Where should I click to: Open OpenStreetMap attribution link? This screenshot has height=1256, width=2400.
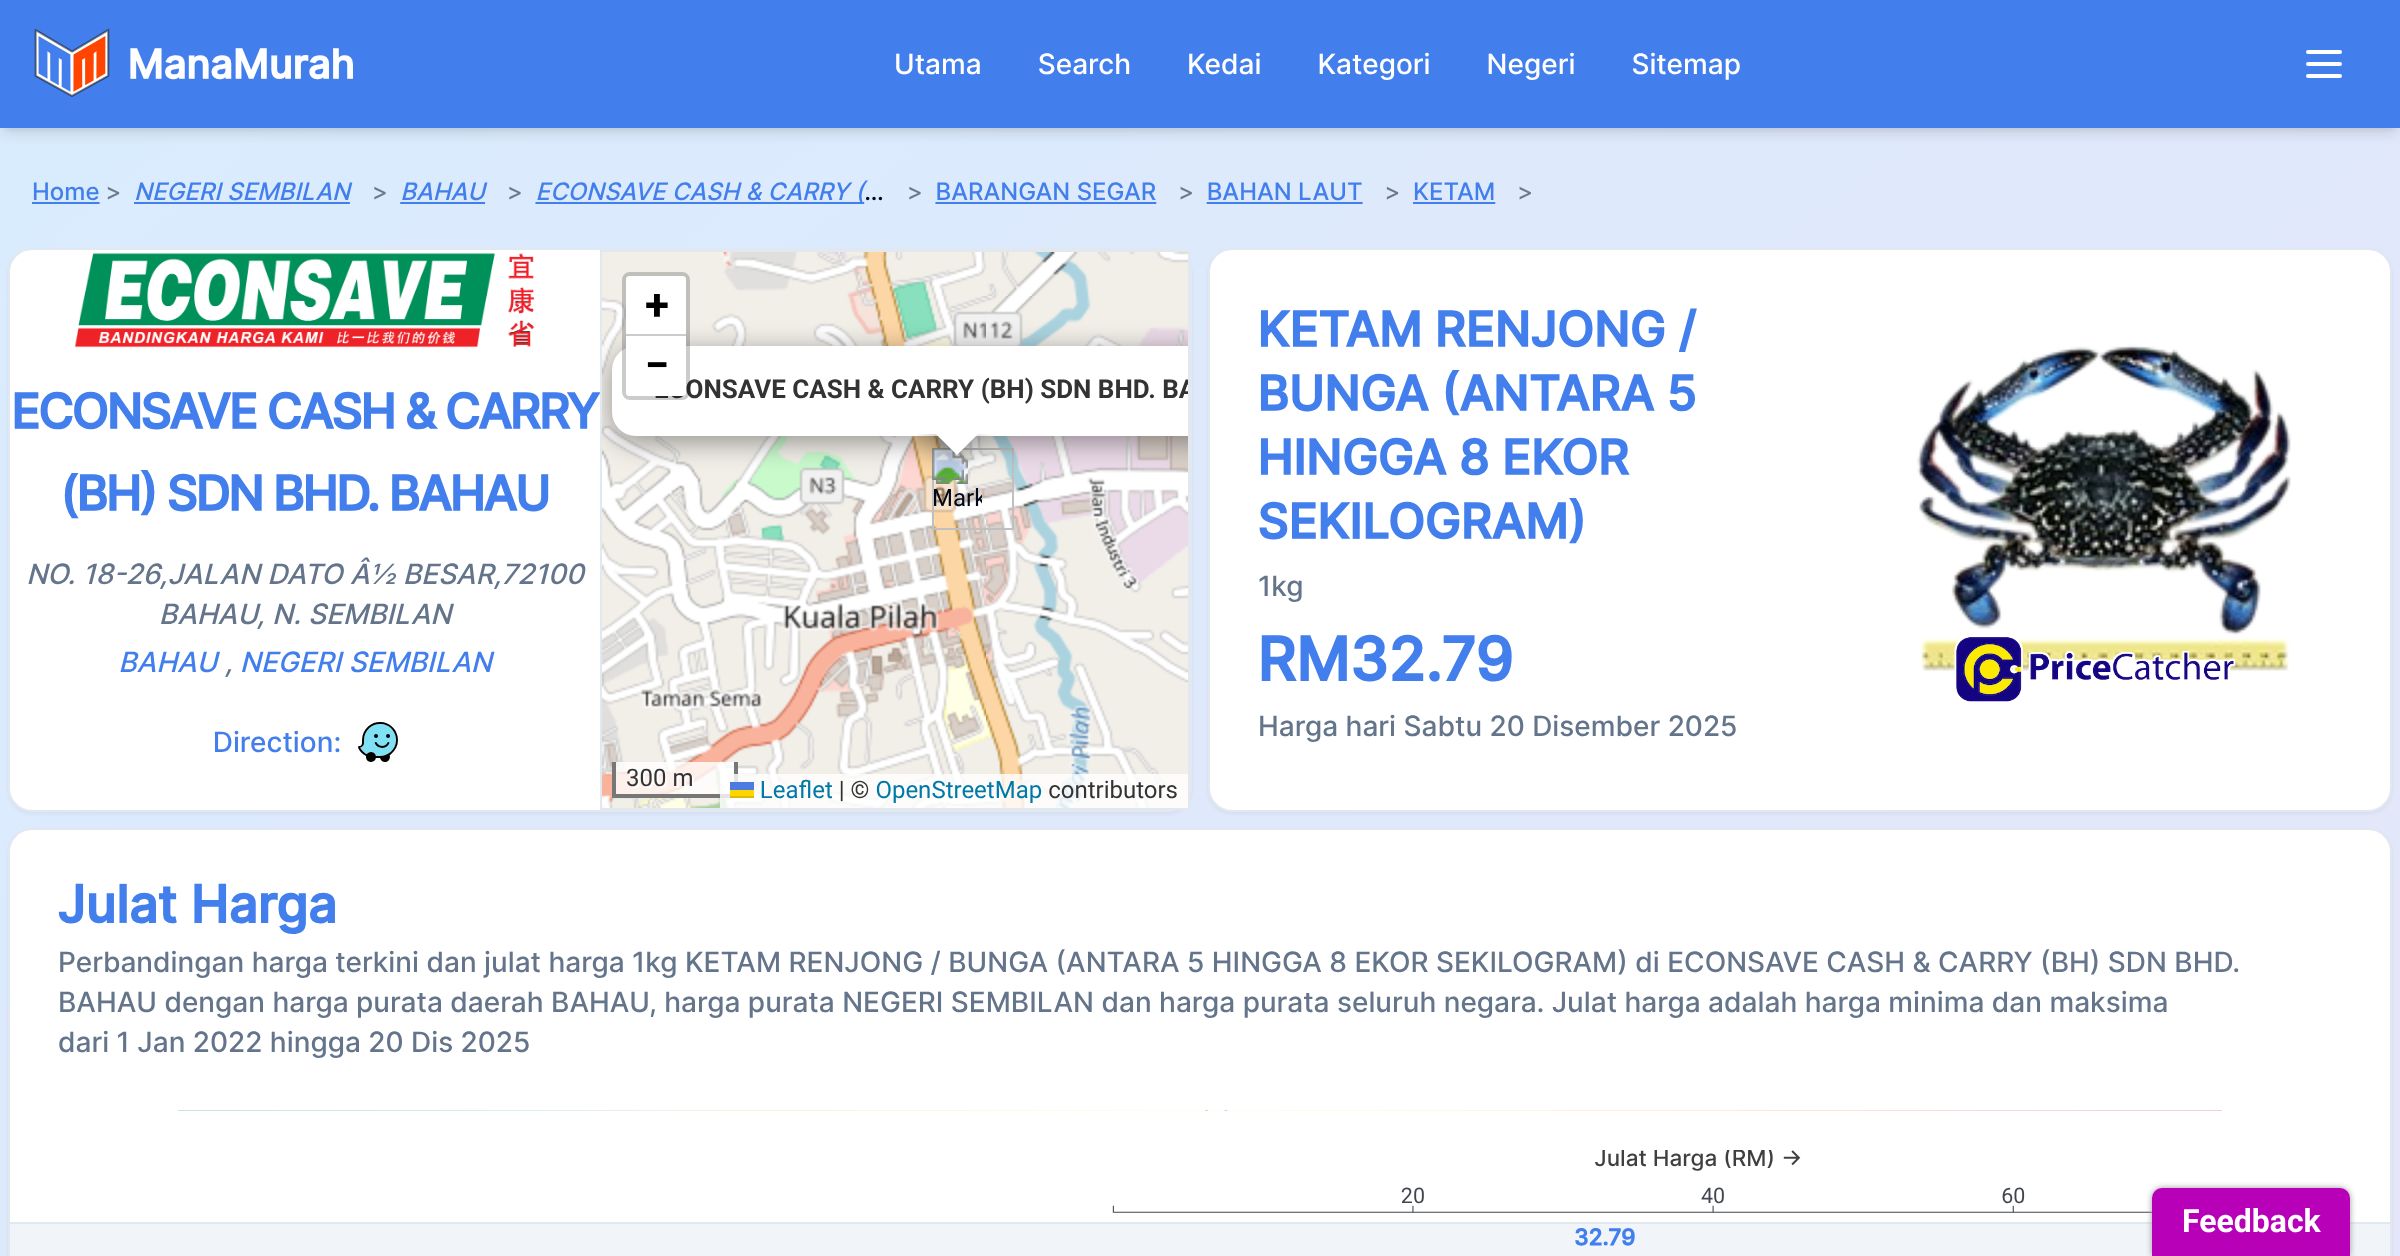pyautogui.click(x=958, y=790)
